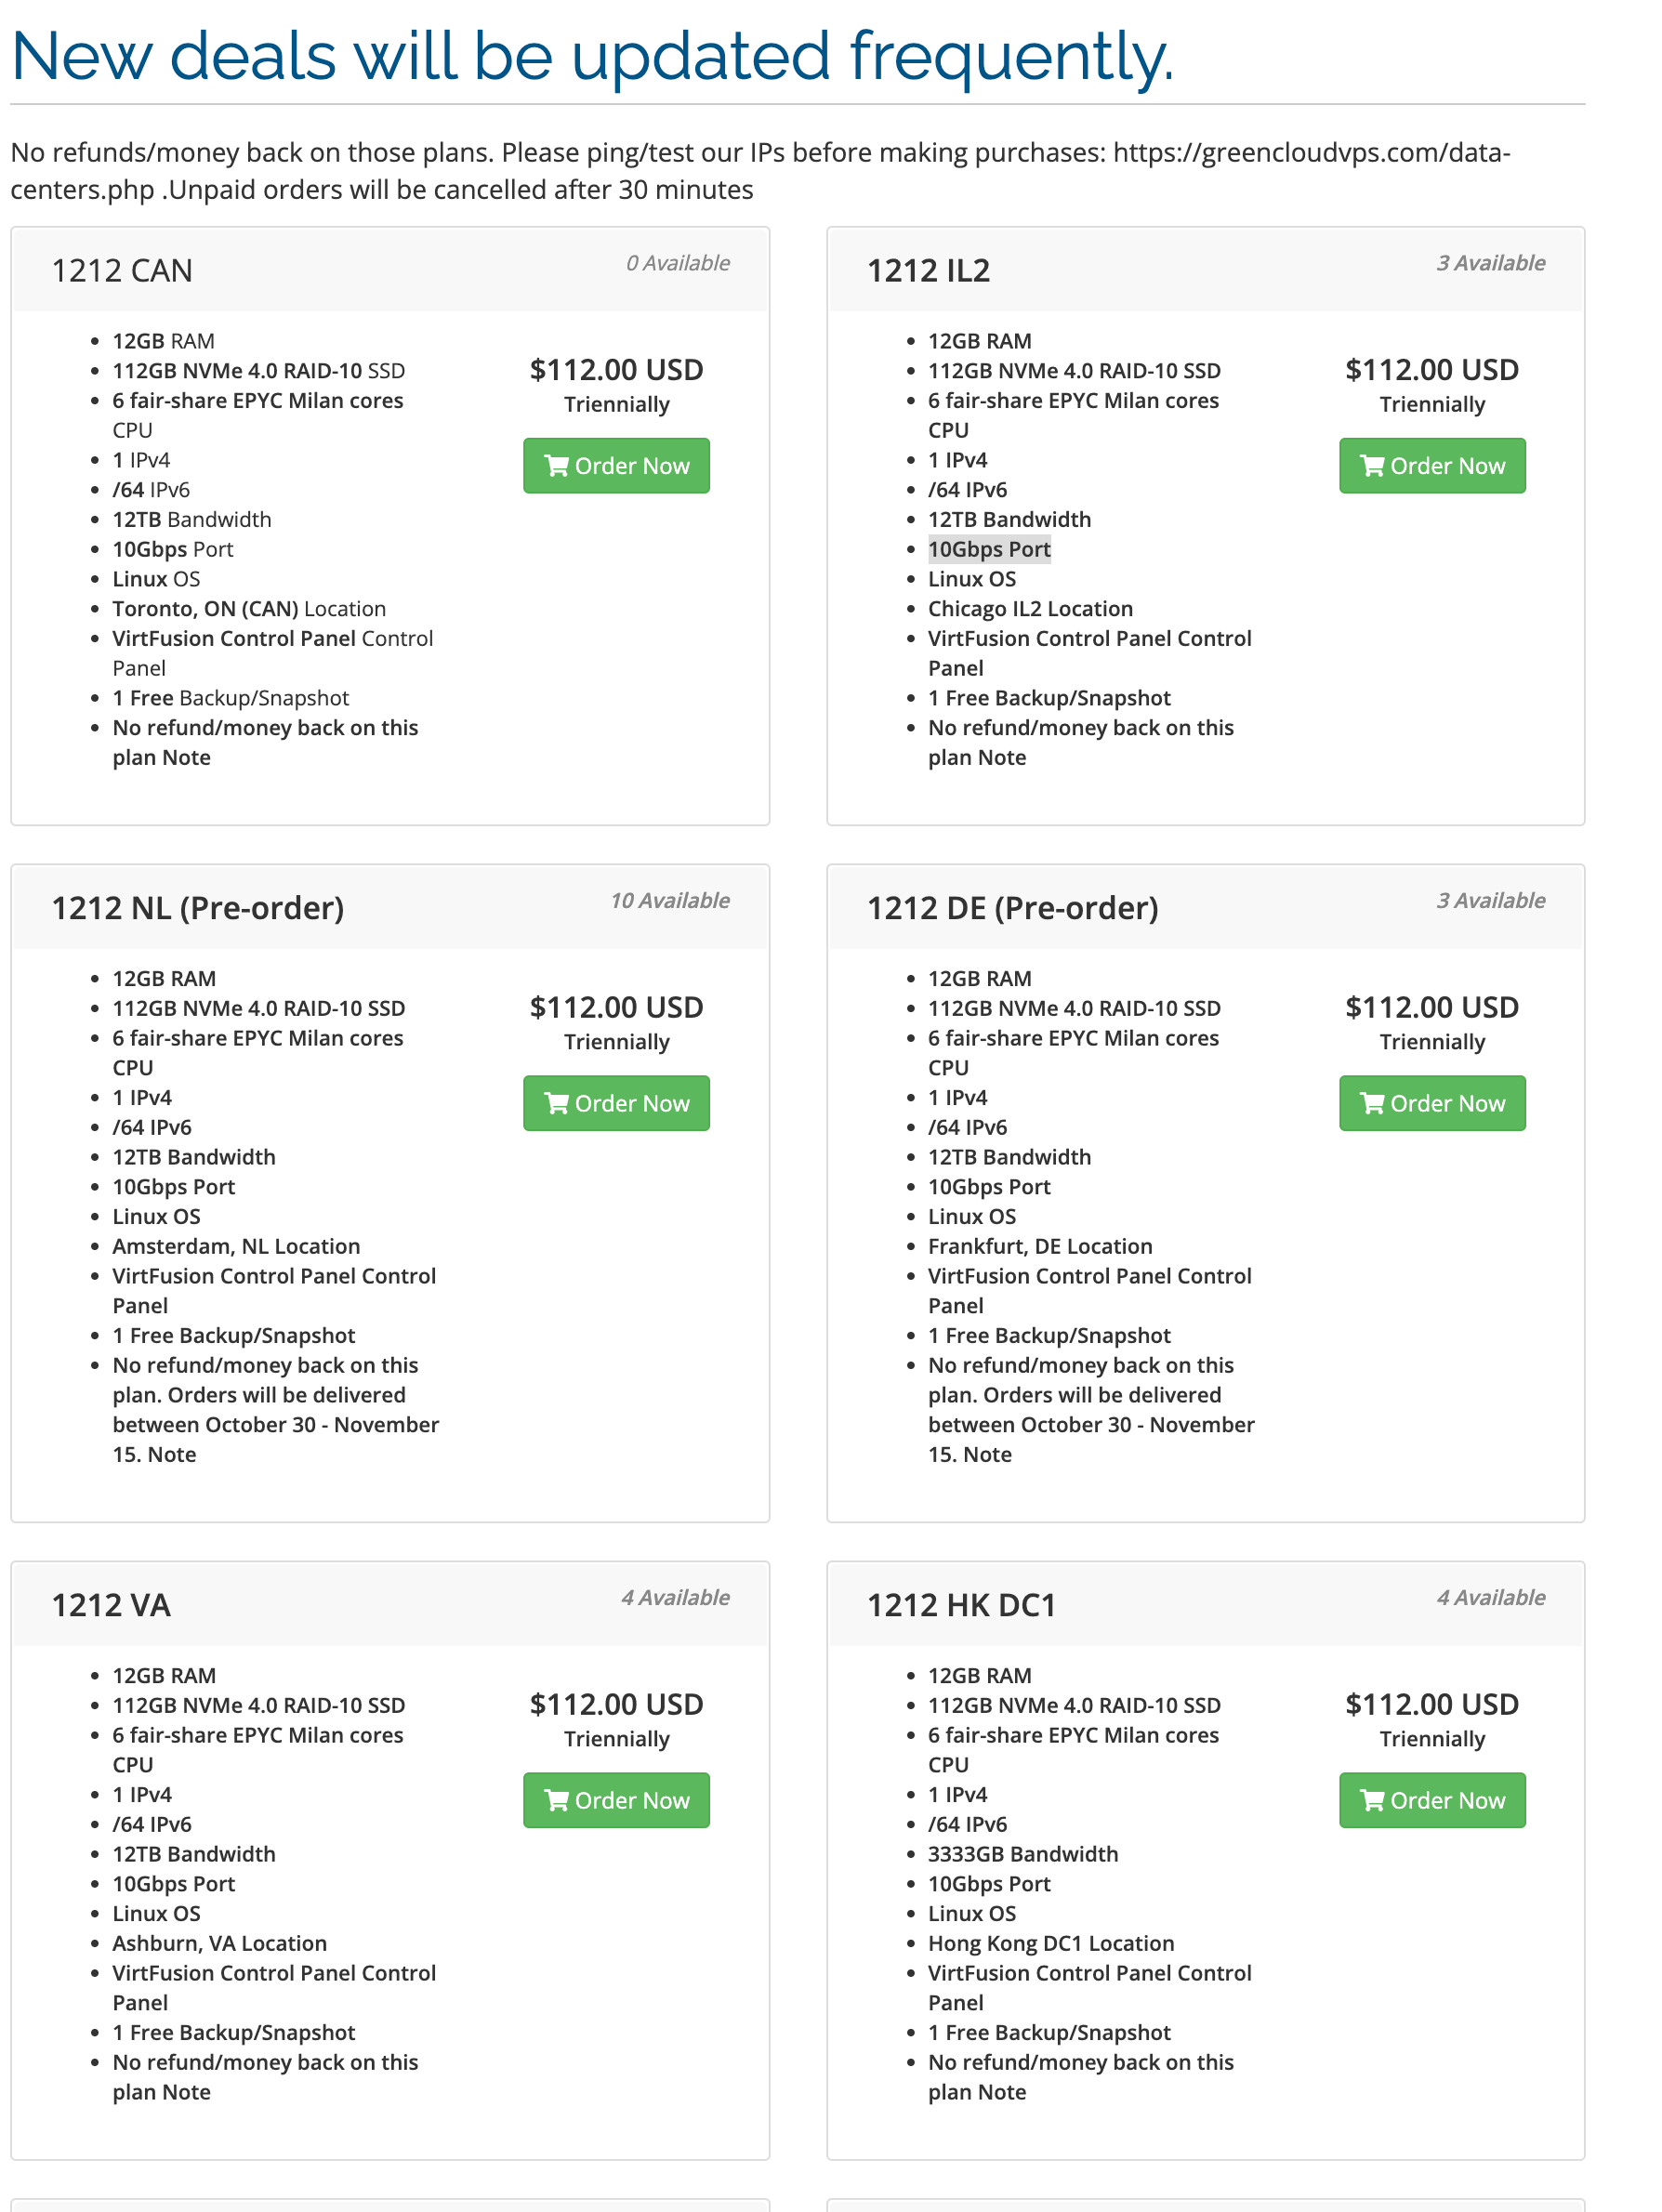Click the "1212 DE (Pre-order)" plan title
The height and width of the screenshot is (2212, 1662).
(1012, 908)
